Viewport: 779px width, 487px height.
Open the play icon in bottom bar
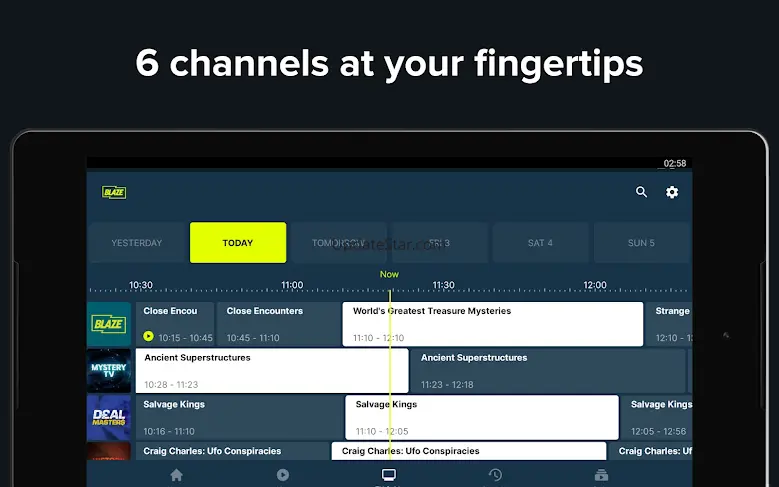pos(283,475)
